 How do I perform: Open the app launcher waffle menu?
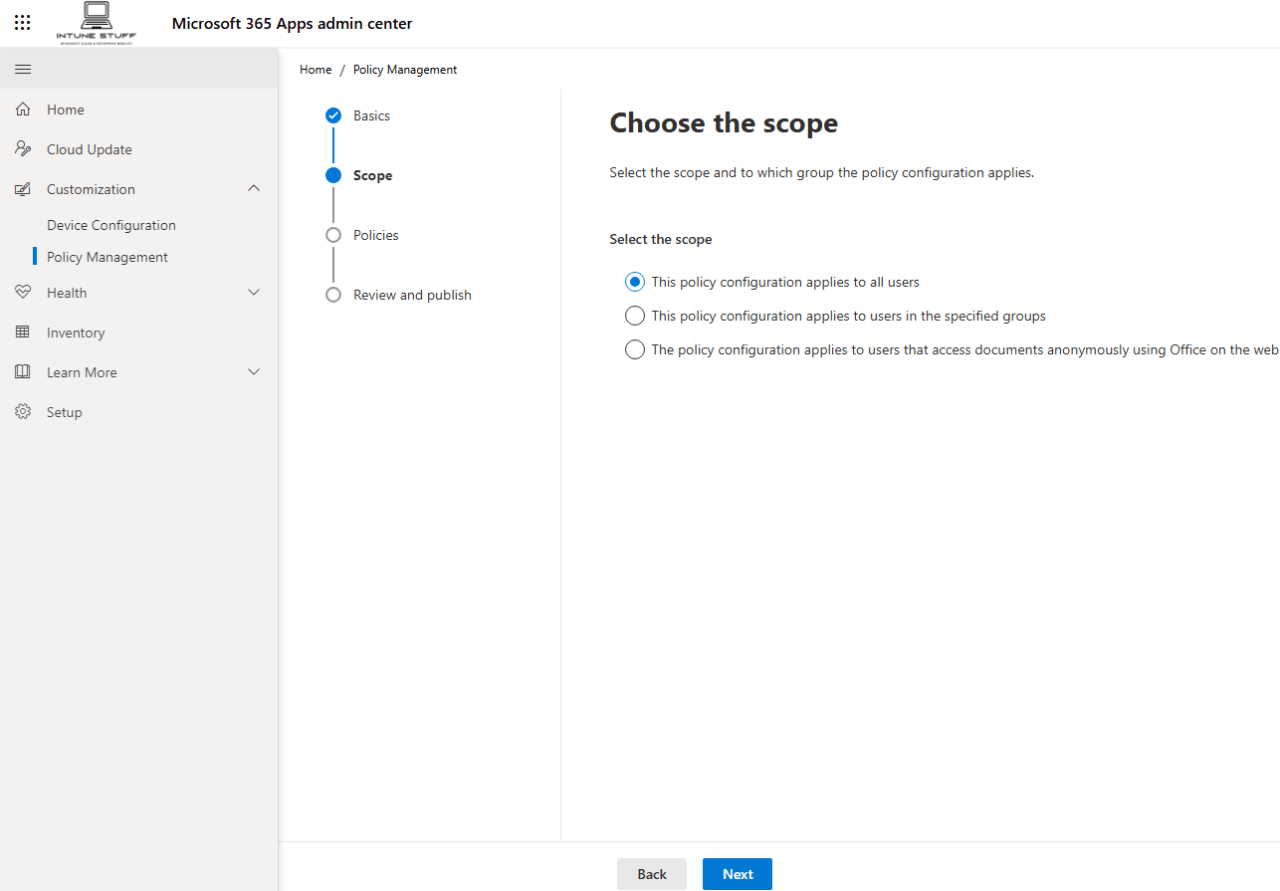click(22, 22)
